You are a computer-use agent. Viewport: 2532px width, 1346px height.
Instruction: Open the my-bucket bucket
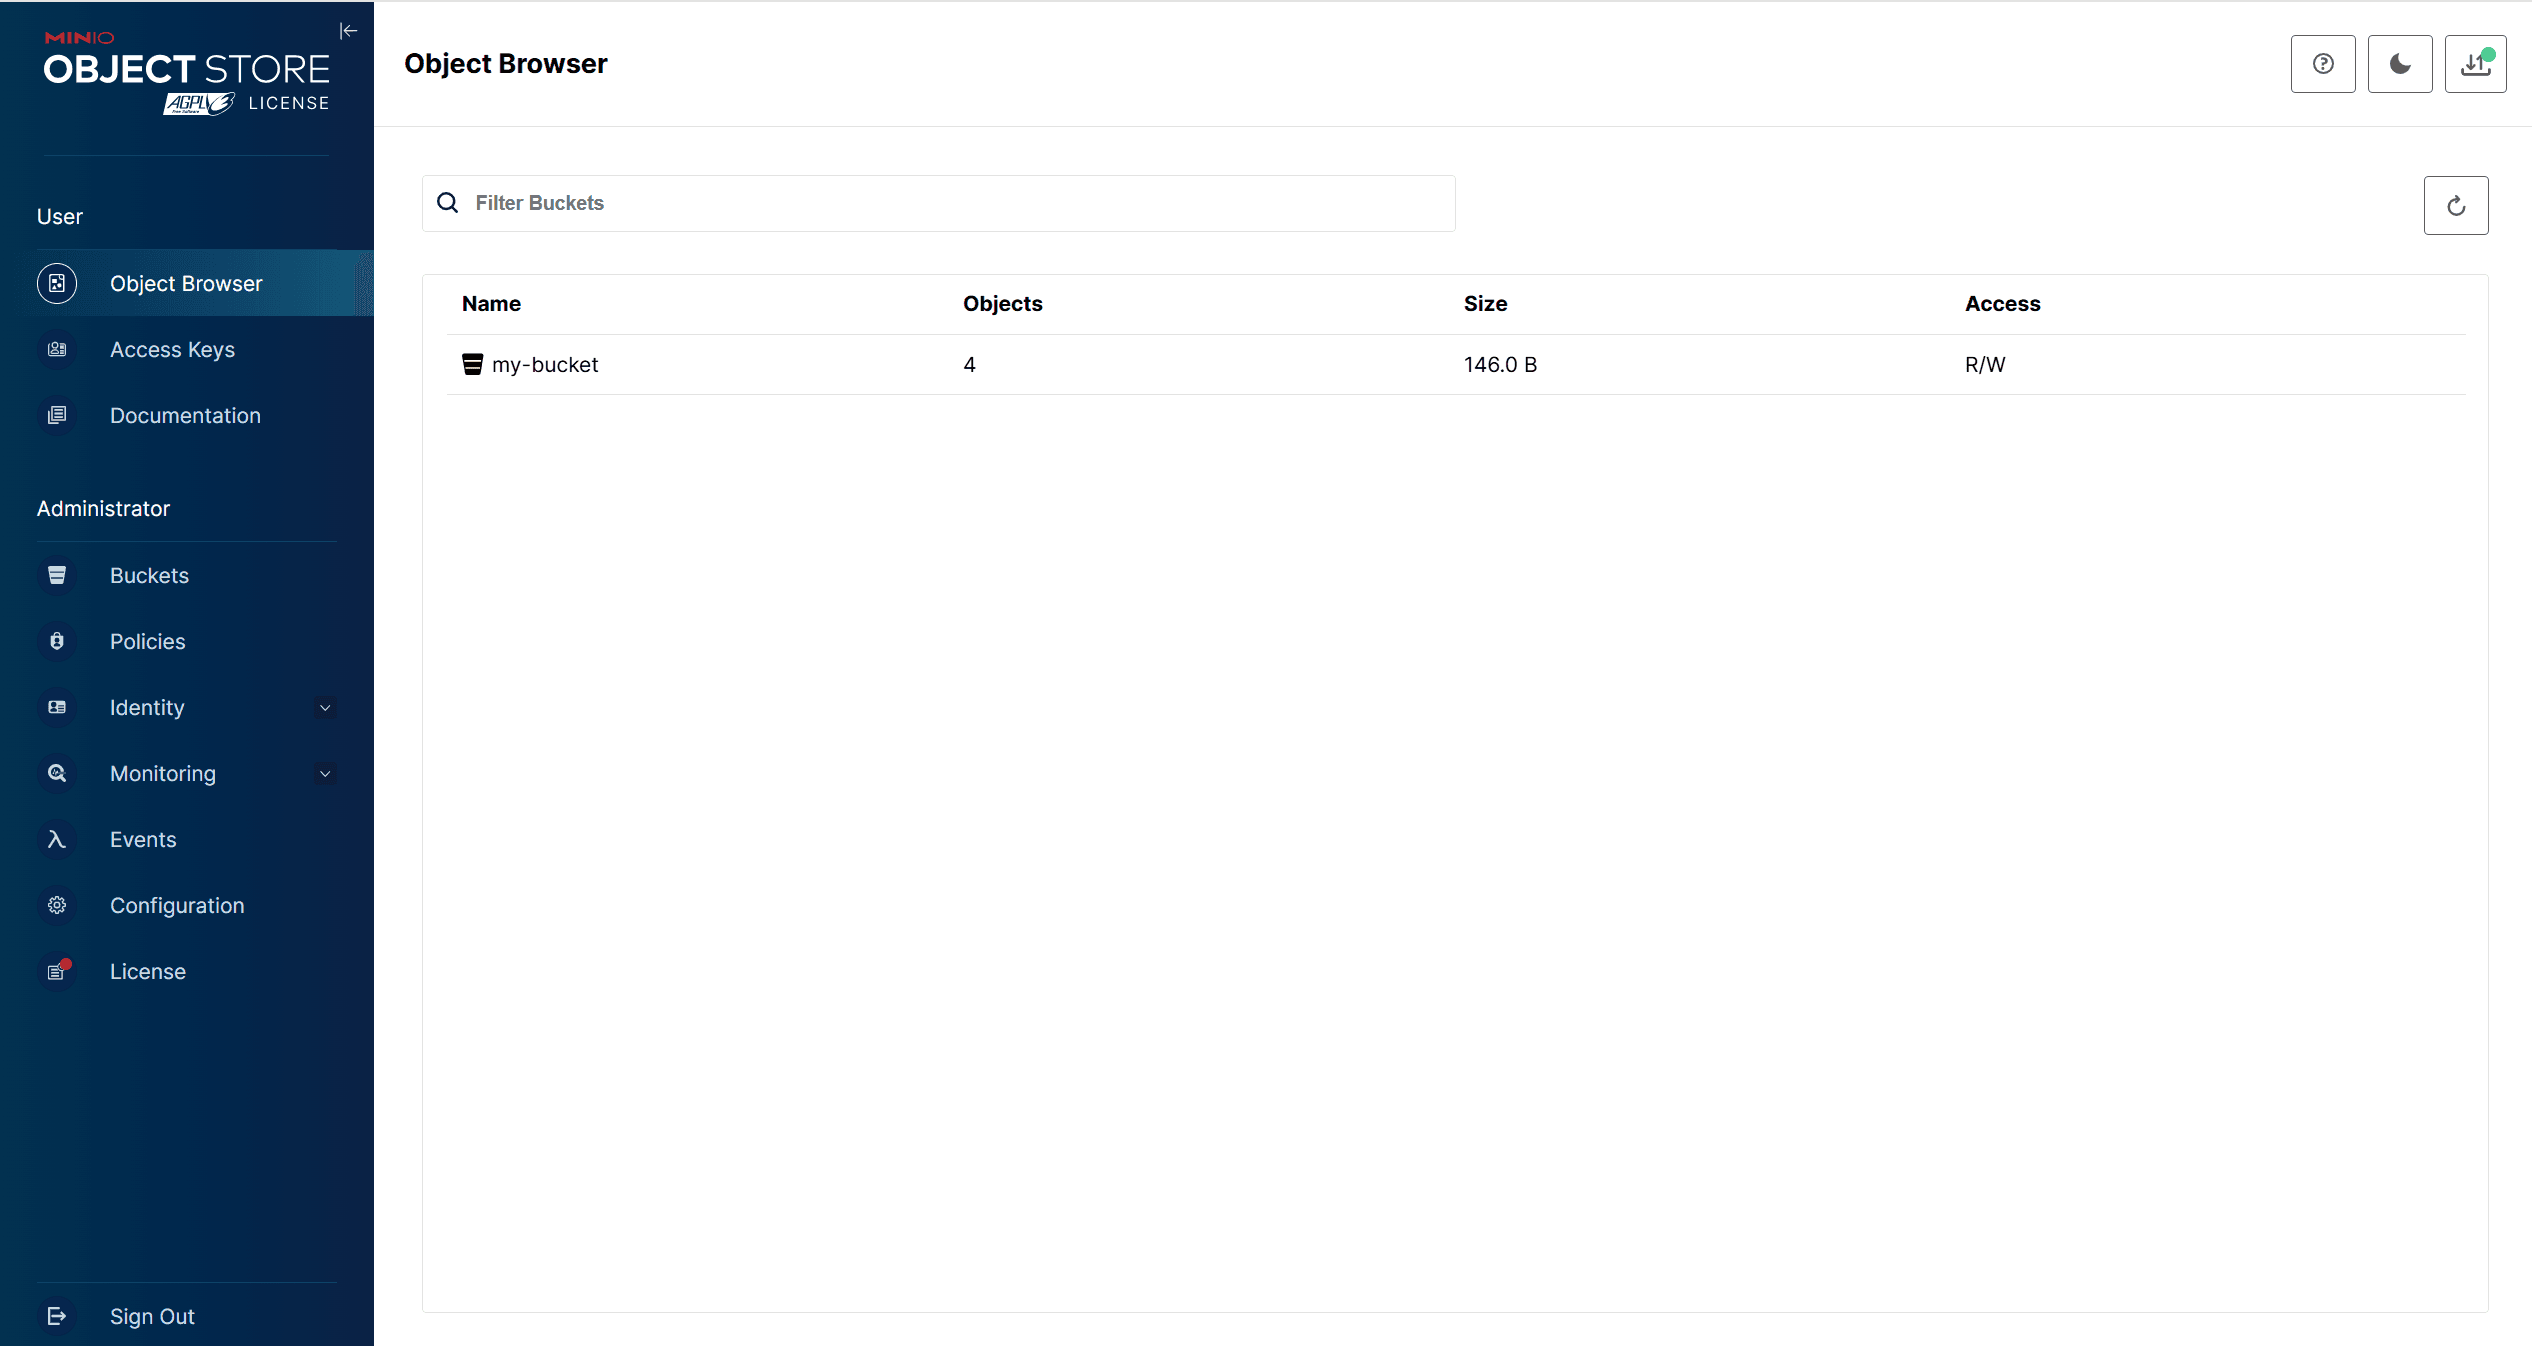(545, 364)
